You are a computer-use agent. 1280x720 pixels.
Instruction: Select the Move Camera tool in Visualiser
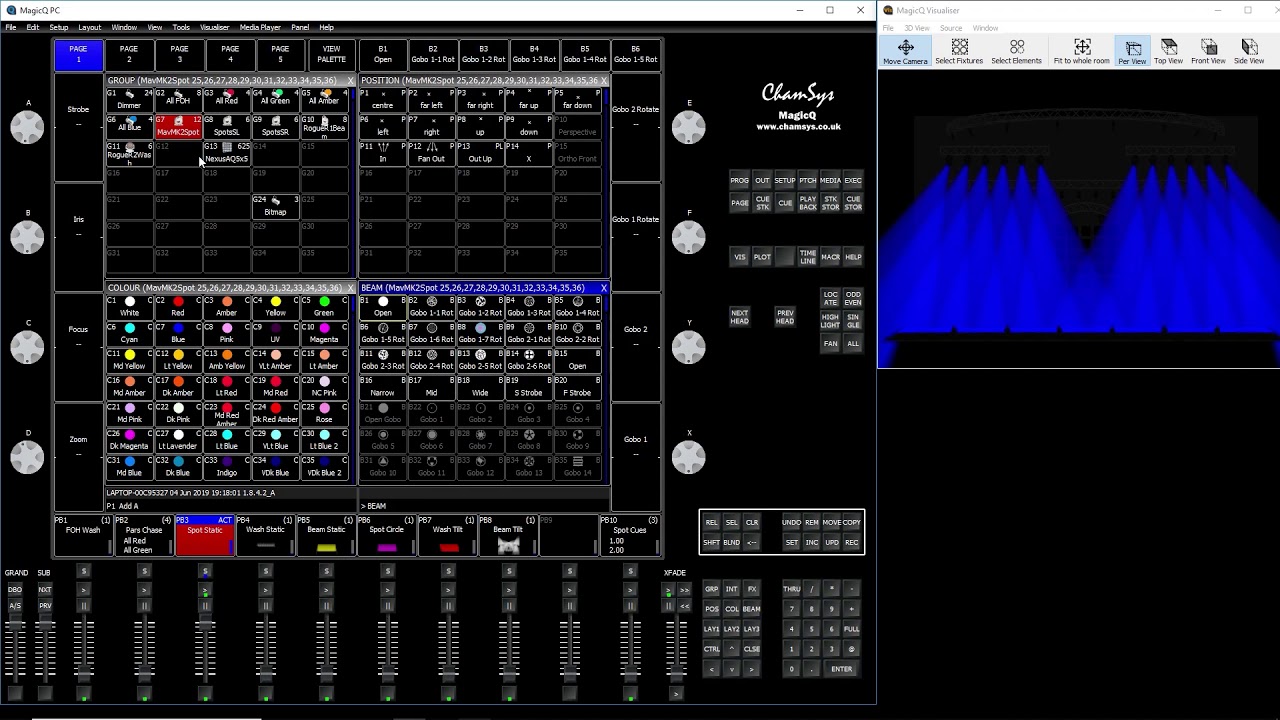(905, 52)
